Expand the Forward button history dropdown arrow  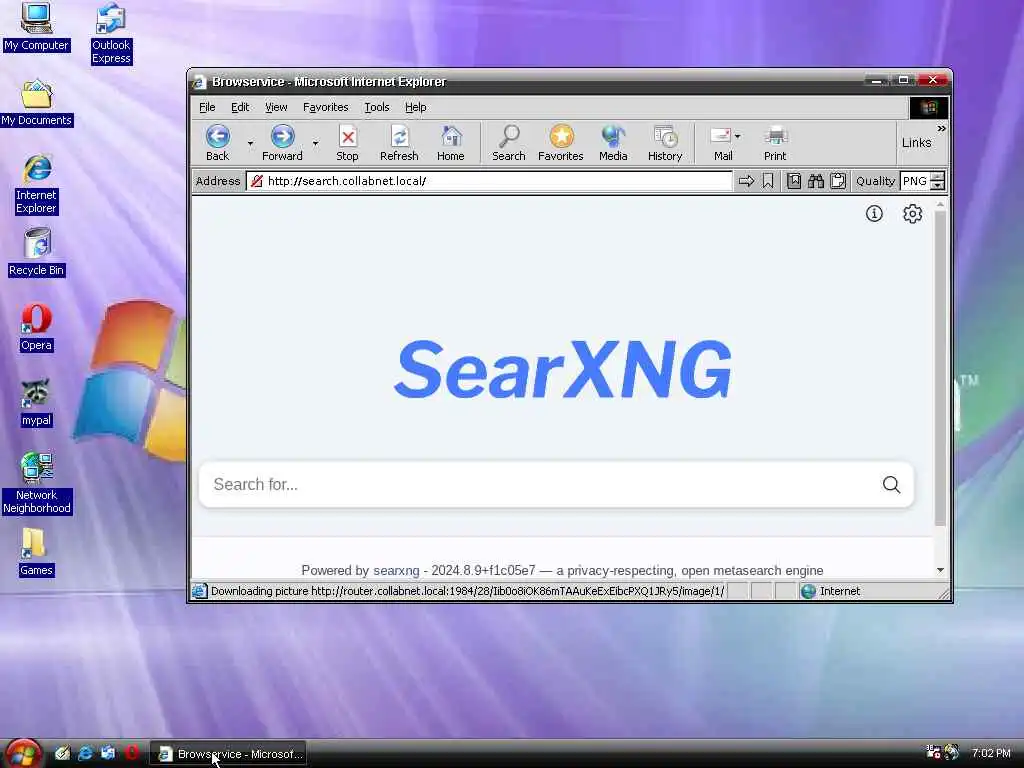(315, 143)
